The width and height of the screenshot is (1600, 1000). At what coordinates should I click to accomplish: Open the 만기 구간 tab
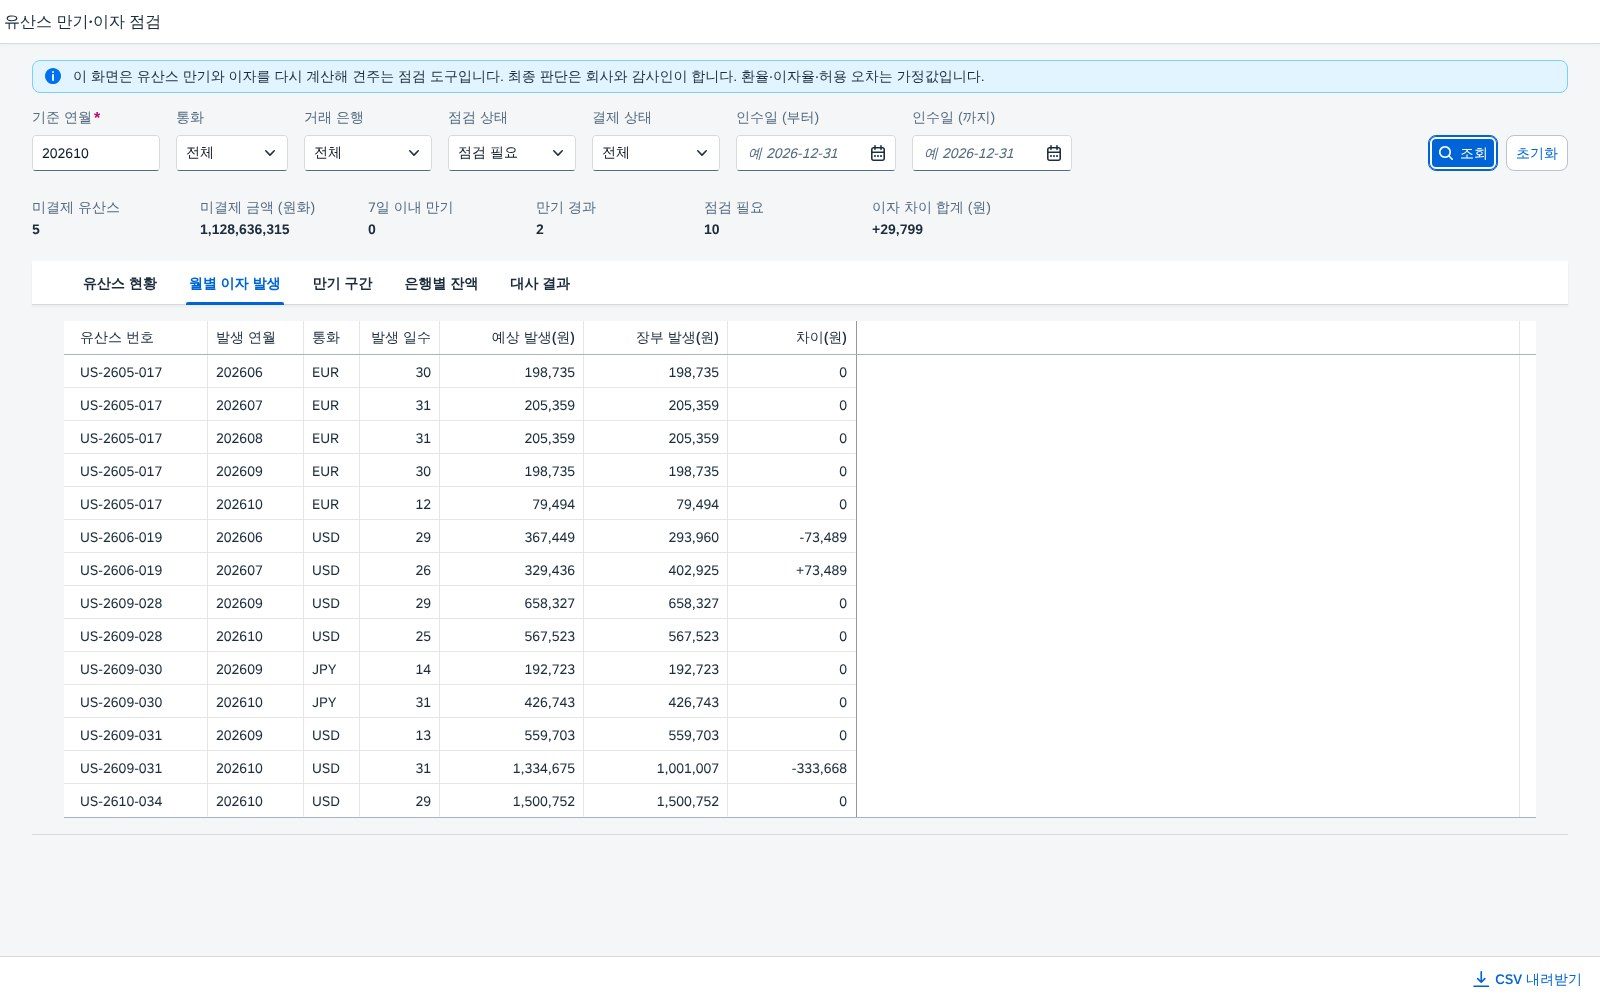(343, 284)
